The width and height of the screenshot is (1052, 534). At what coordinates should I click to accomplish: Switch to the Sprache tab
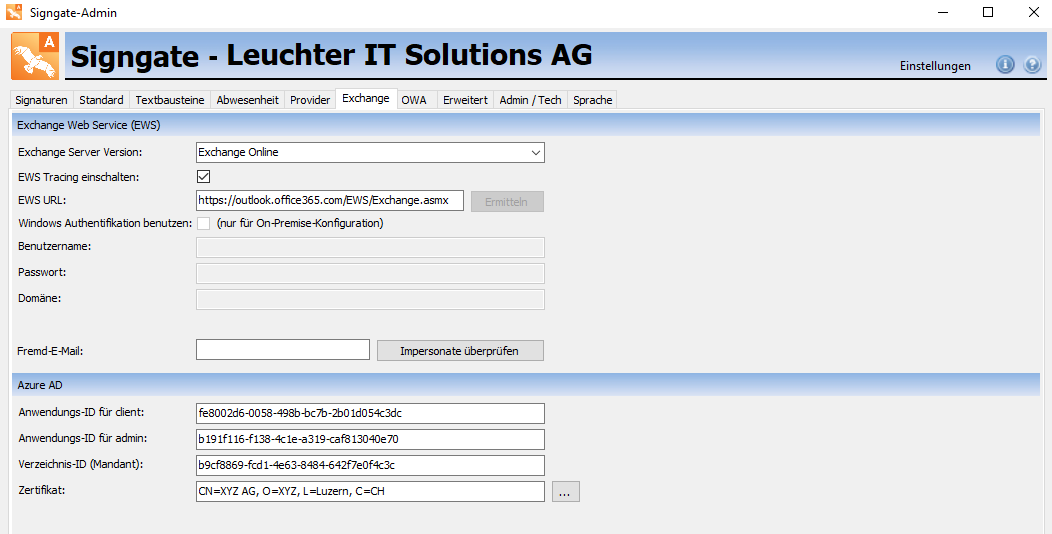point(592,100)
